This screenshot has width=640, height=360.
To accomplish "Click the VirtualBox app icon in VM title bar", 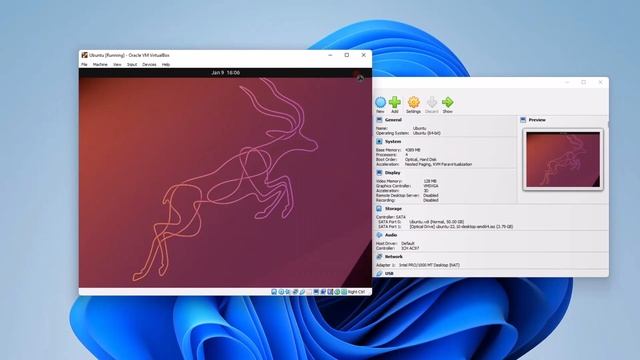I will coord(84,55).
